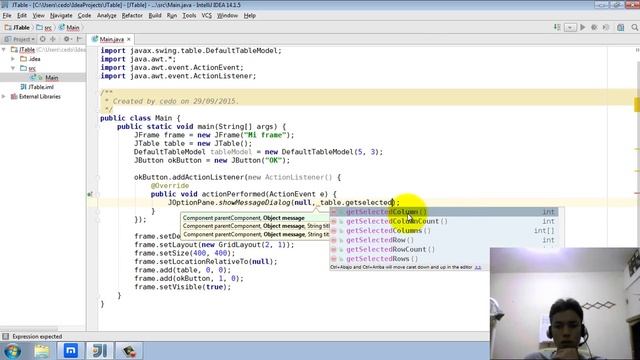Collapse the JTable project root node
The height and width of the screenshot is (360, 640).
[4, 49]
